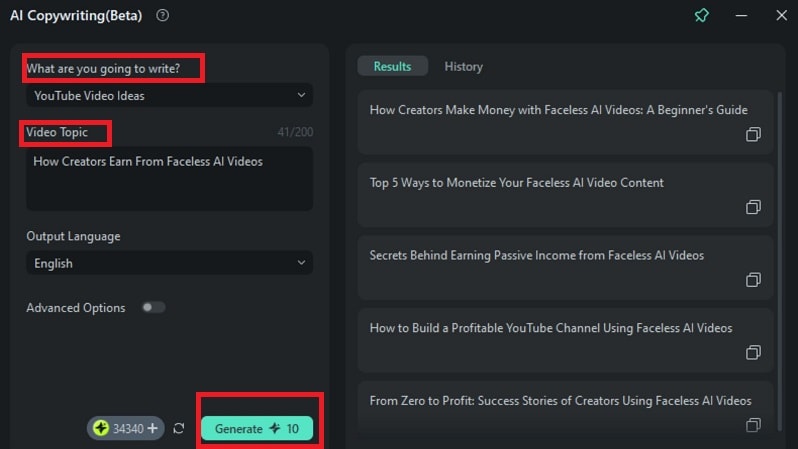Copy the Passive Income result
798x449 pixels.
click(x=753, y=280)
